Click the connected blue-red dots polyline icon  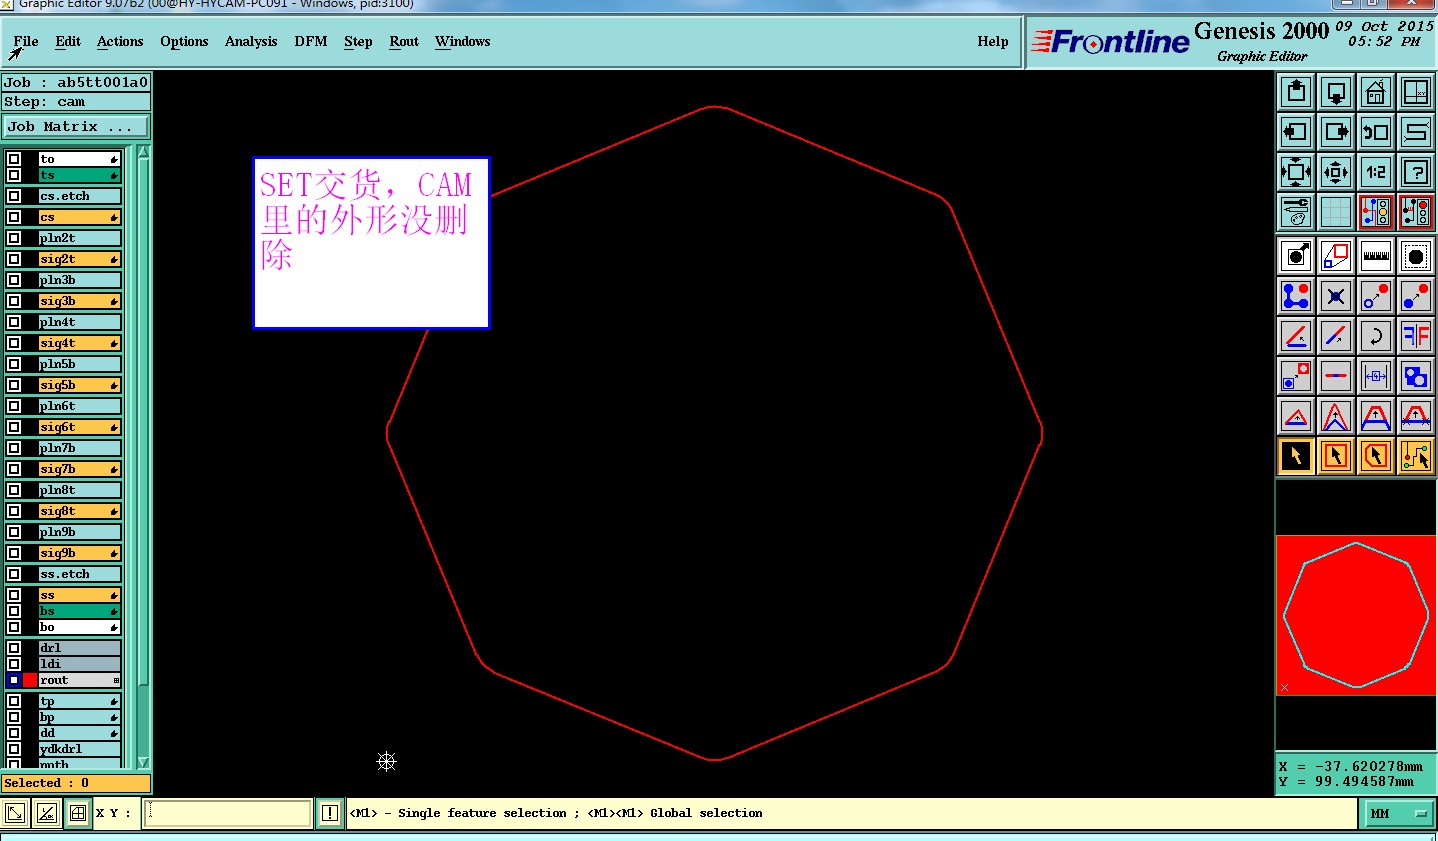[1296, 296]
